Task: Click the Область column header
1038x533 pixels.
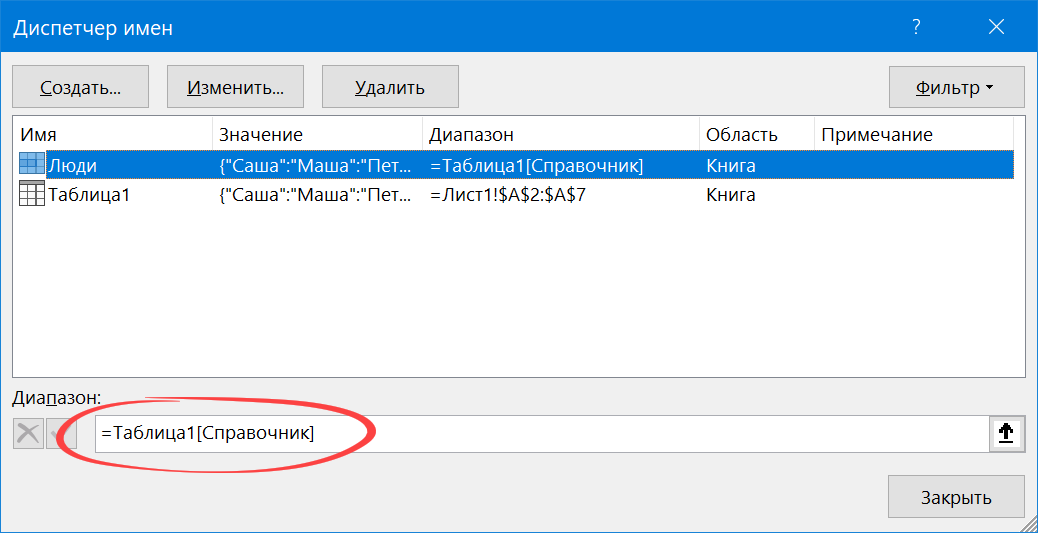Action: pos(757,134)
